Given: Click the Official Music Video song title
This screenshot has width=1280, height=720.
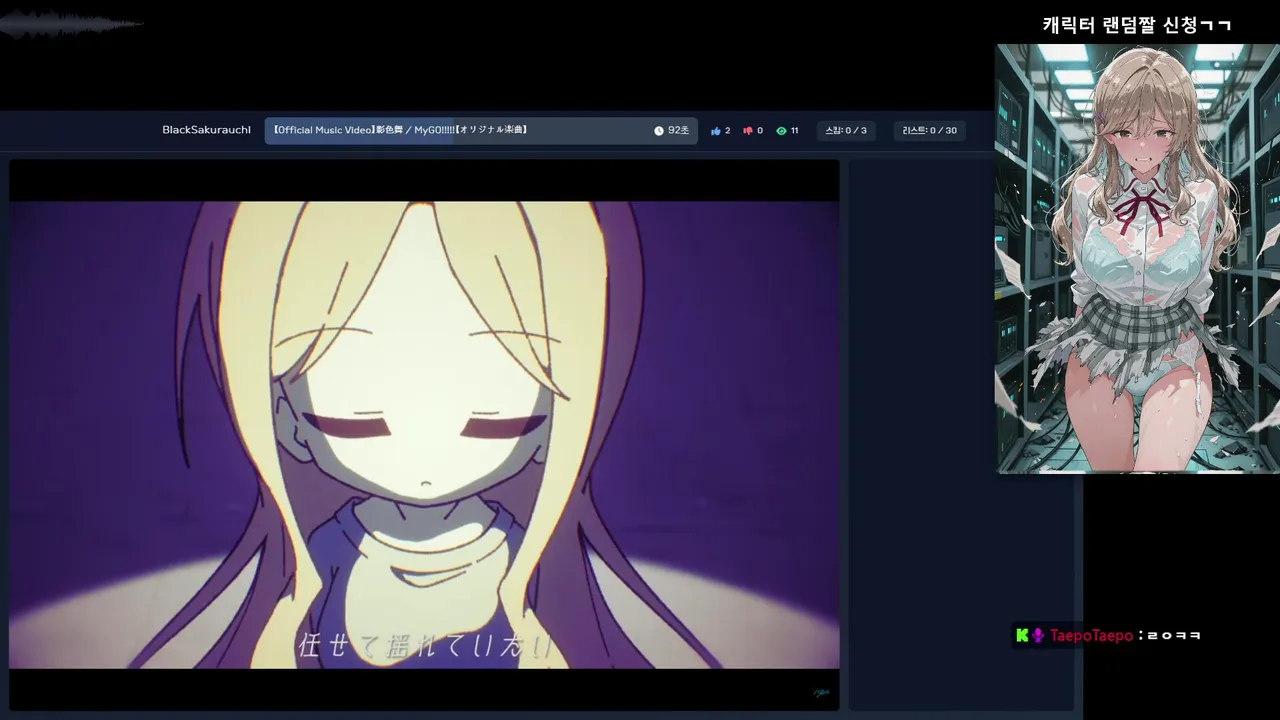Looking at the screenshot, I should point(399,130).
